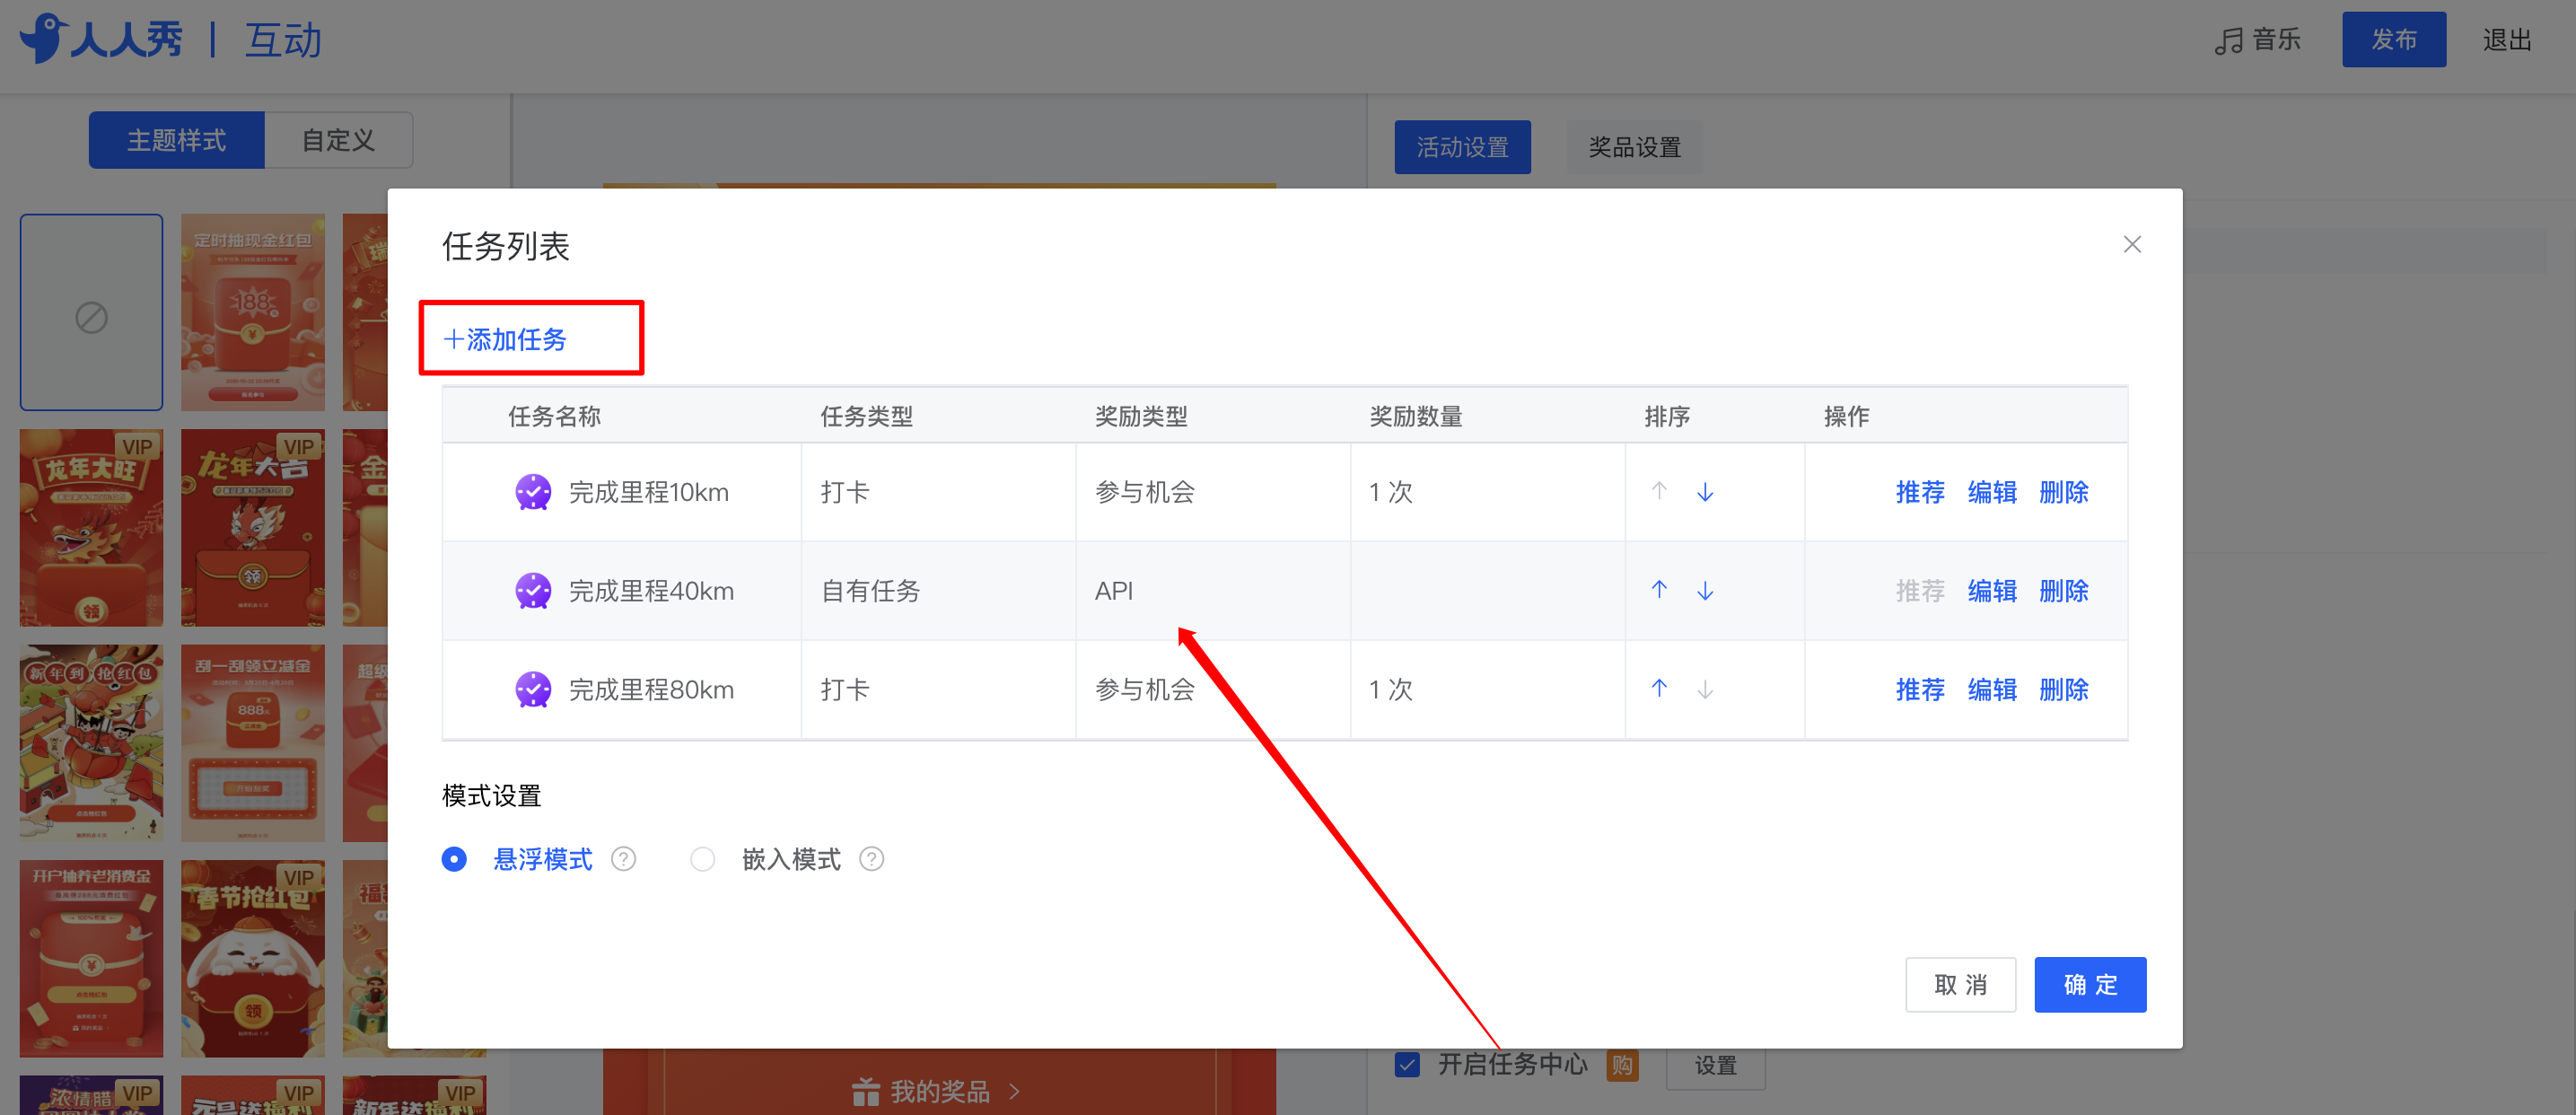This screenshot has width=2576, height=1115.
Task: Click the 发布 publish button
Action: [x=2394, y=40]
